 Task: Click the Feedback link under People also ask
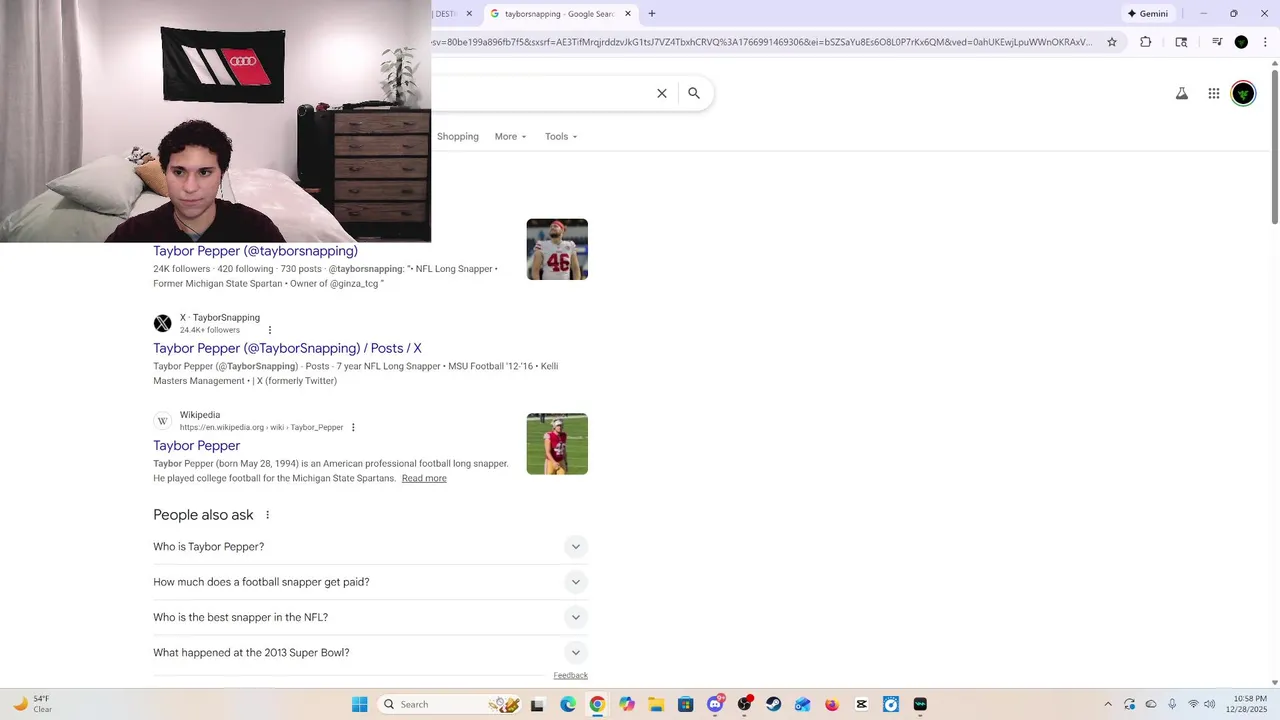570,675
